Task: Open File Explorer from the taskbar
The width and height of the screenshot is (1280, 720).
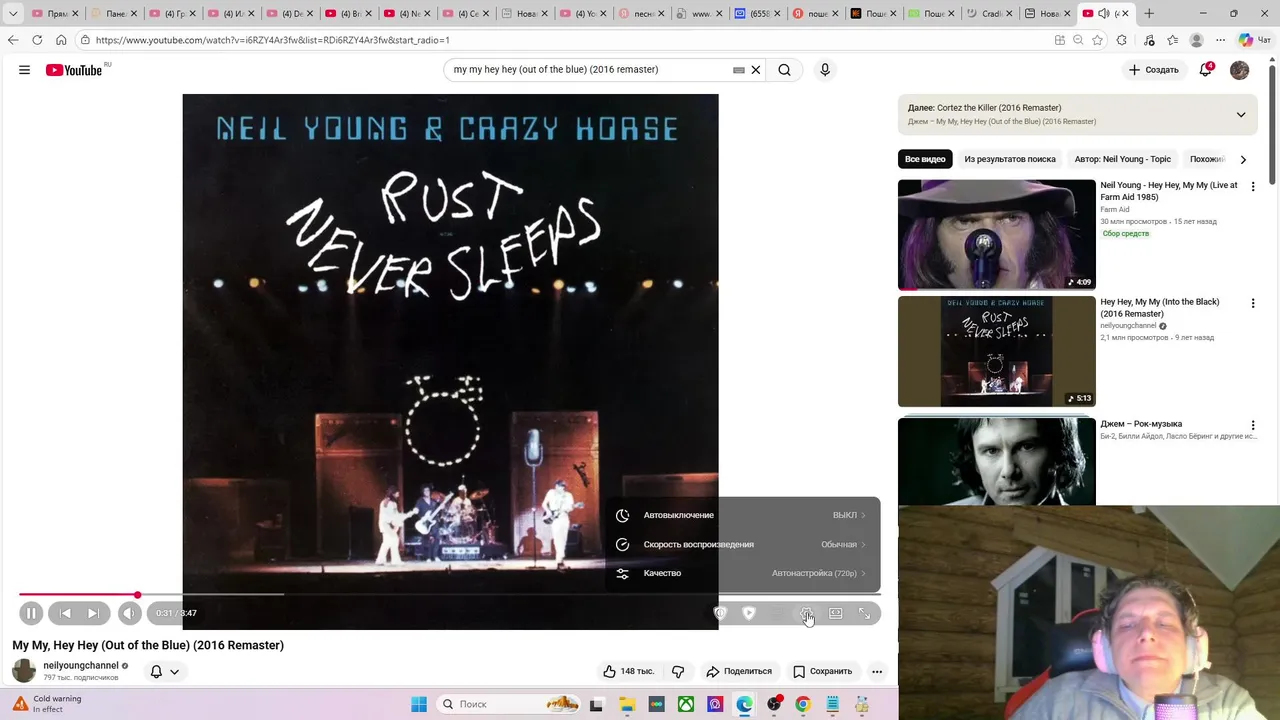Action: (x=627, y=704)
